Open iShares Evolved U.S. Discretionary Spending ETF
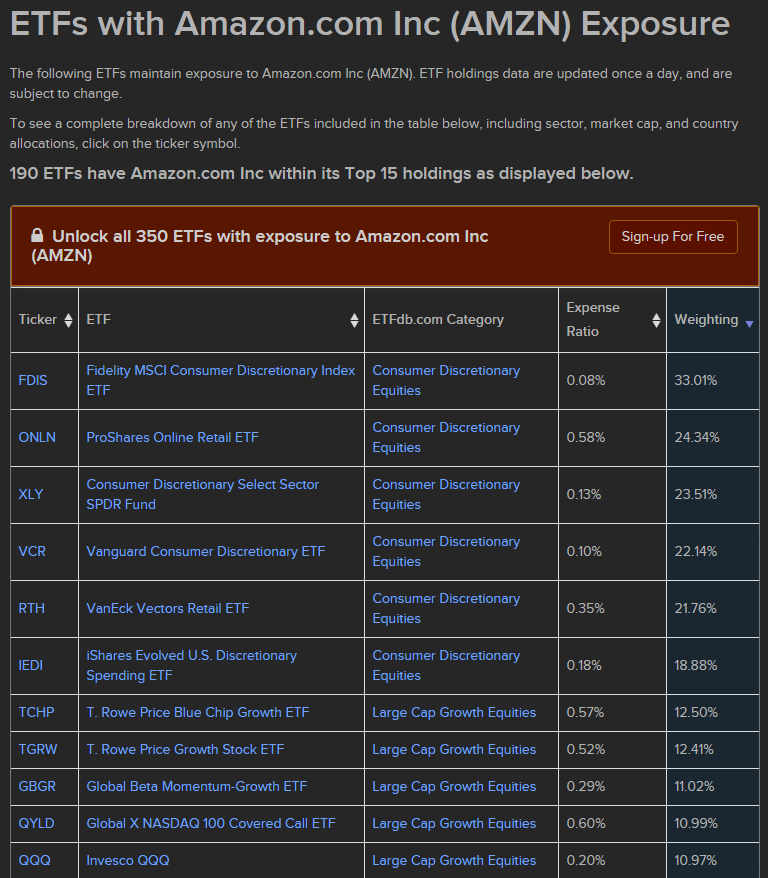This screenshot has height=878, width=768. [191, 666]
